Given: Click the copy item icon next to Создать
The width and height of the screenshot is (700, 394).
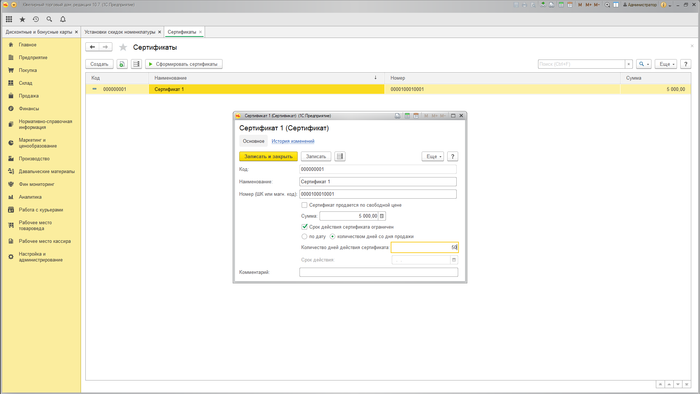Looking at the screenshot, I should coord(122,64).
